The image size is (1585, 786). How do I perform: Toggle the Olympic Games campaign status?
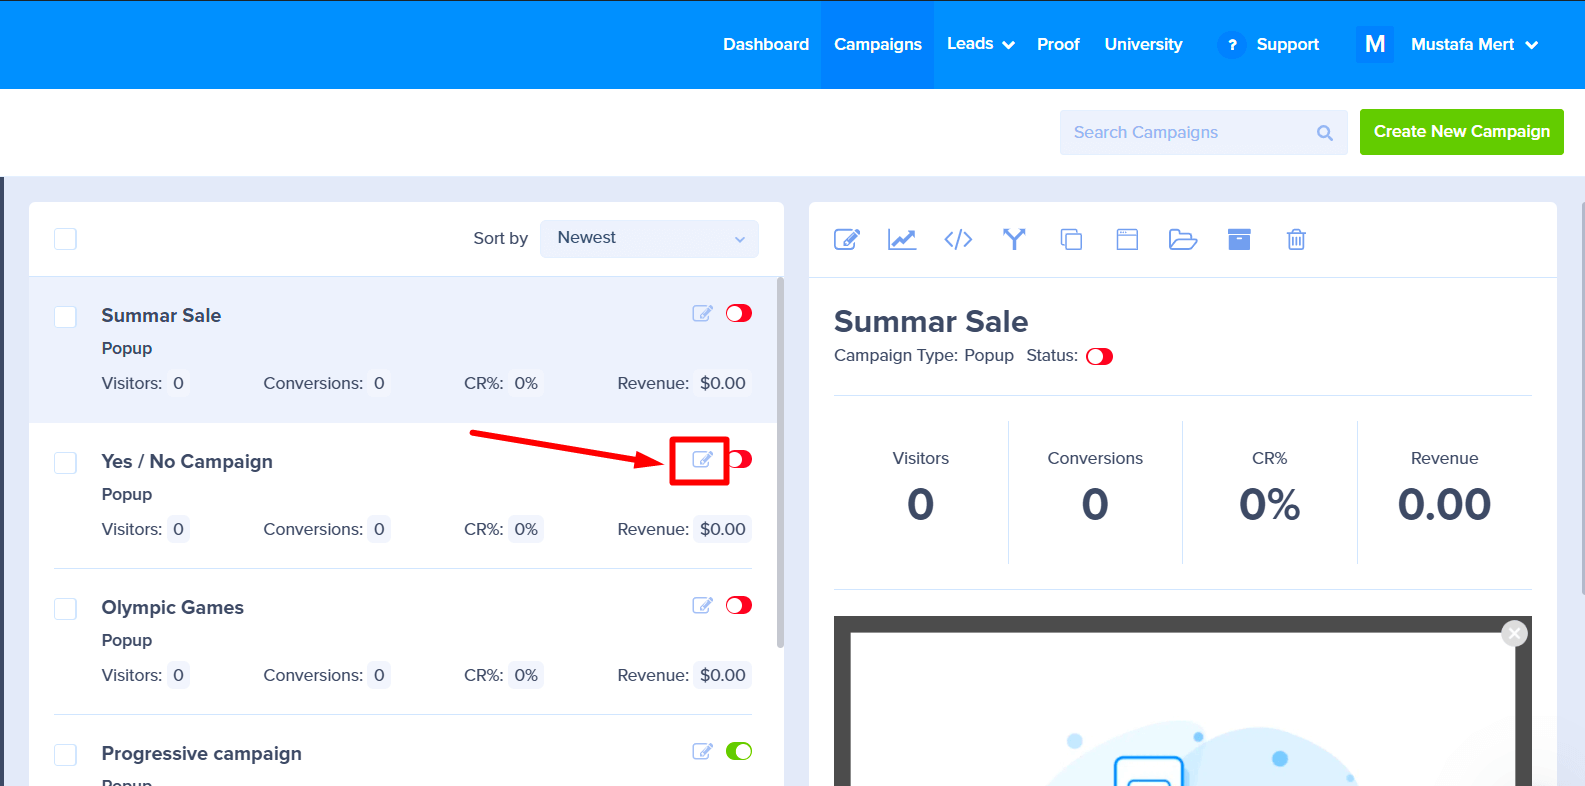739,605
